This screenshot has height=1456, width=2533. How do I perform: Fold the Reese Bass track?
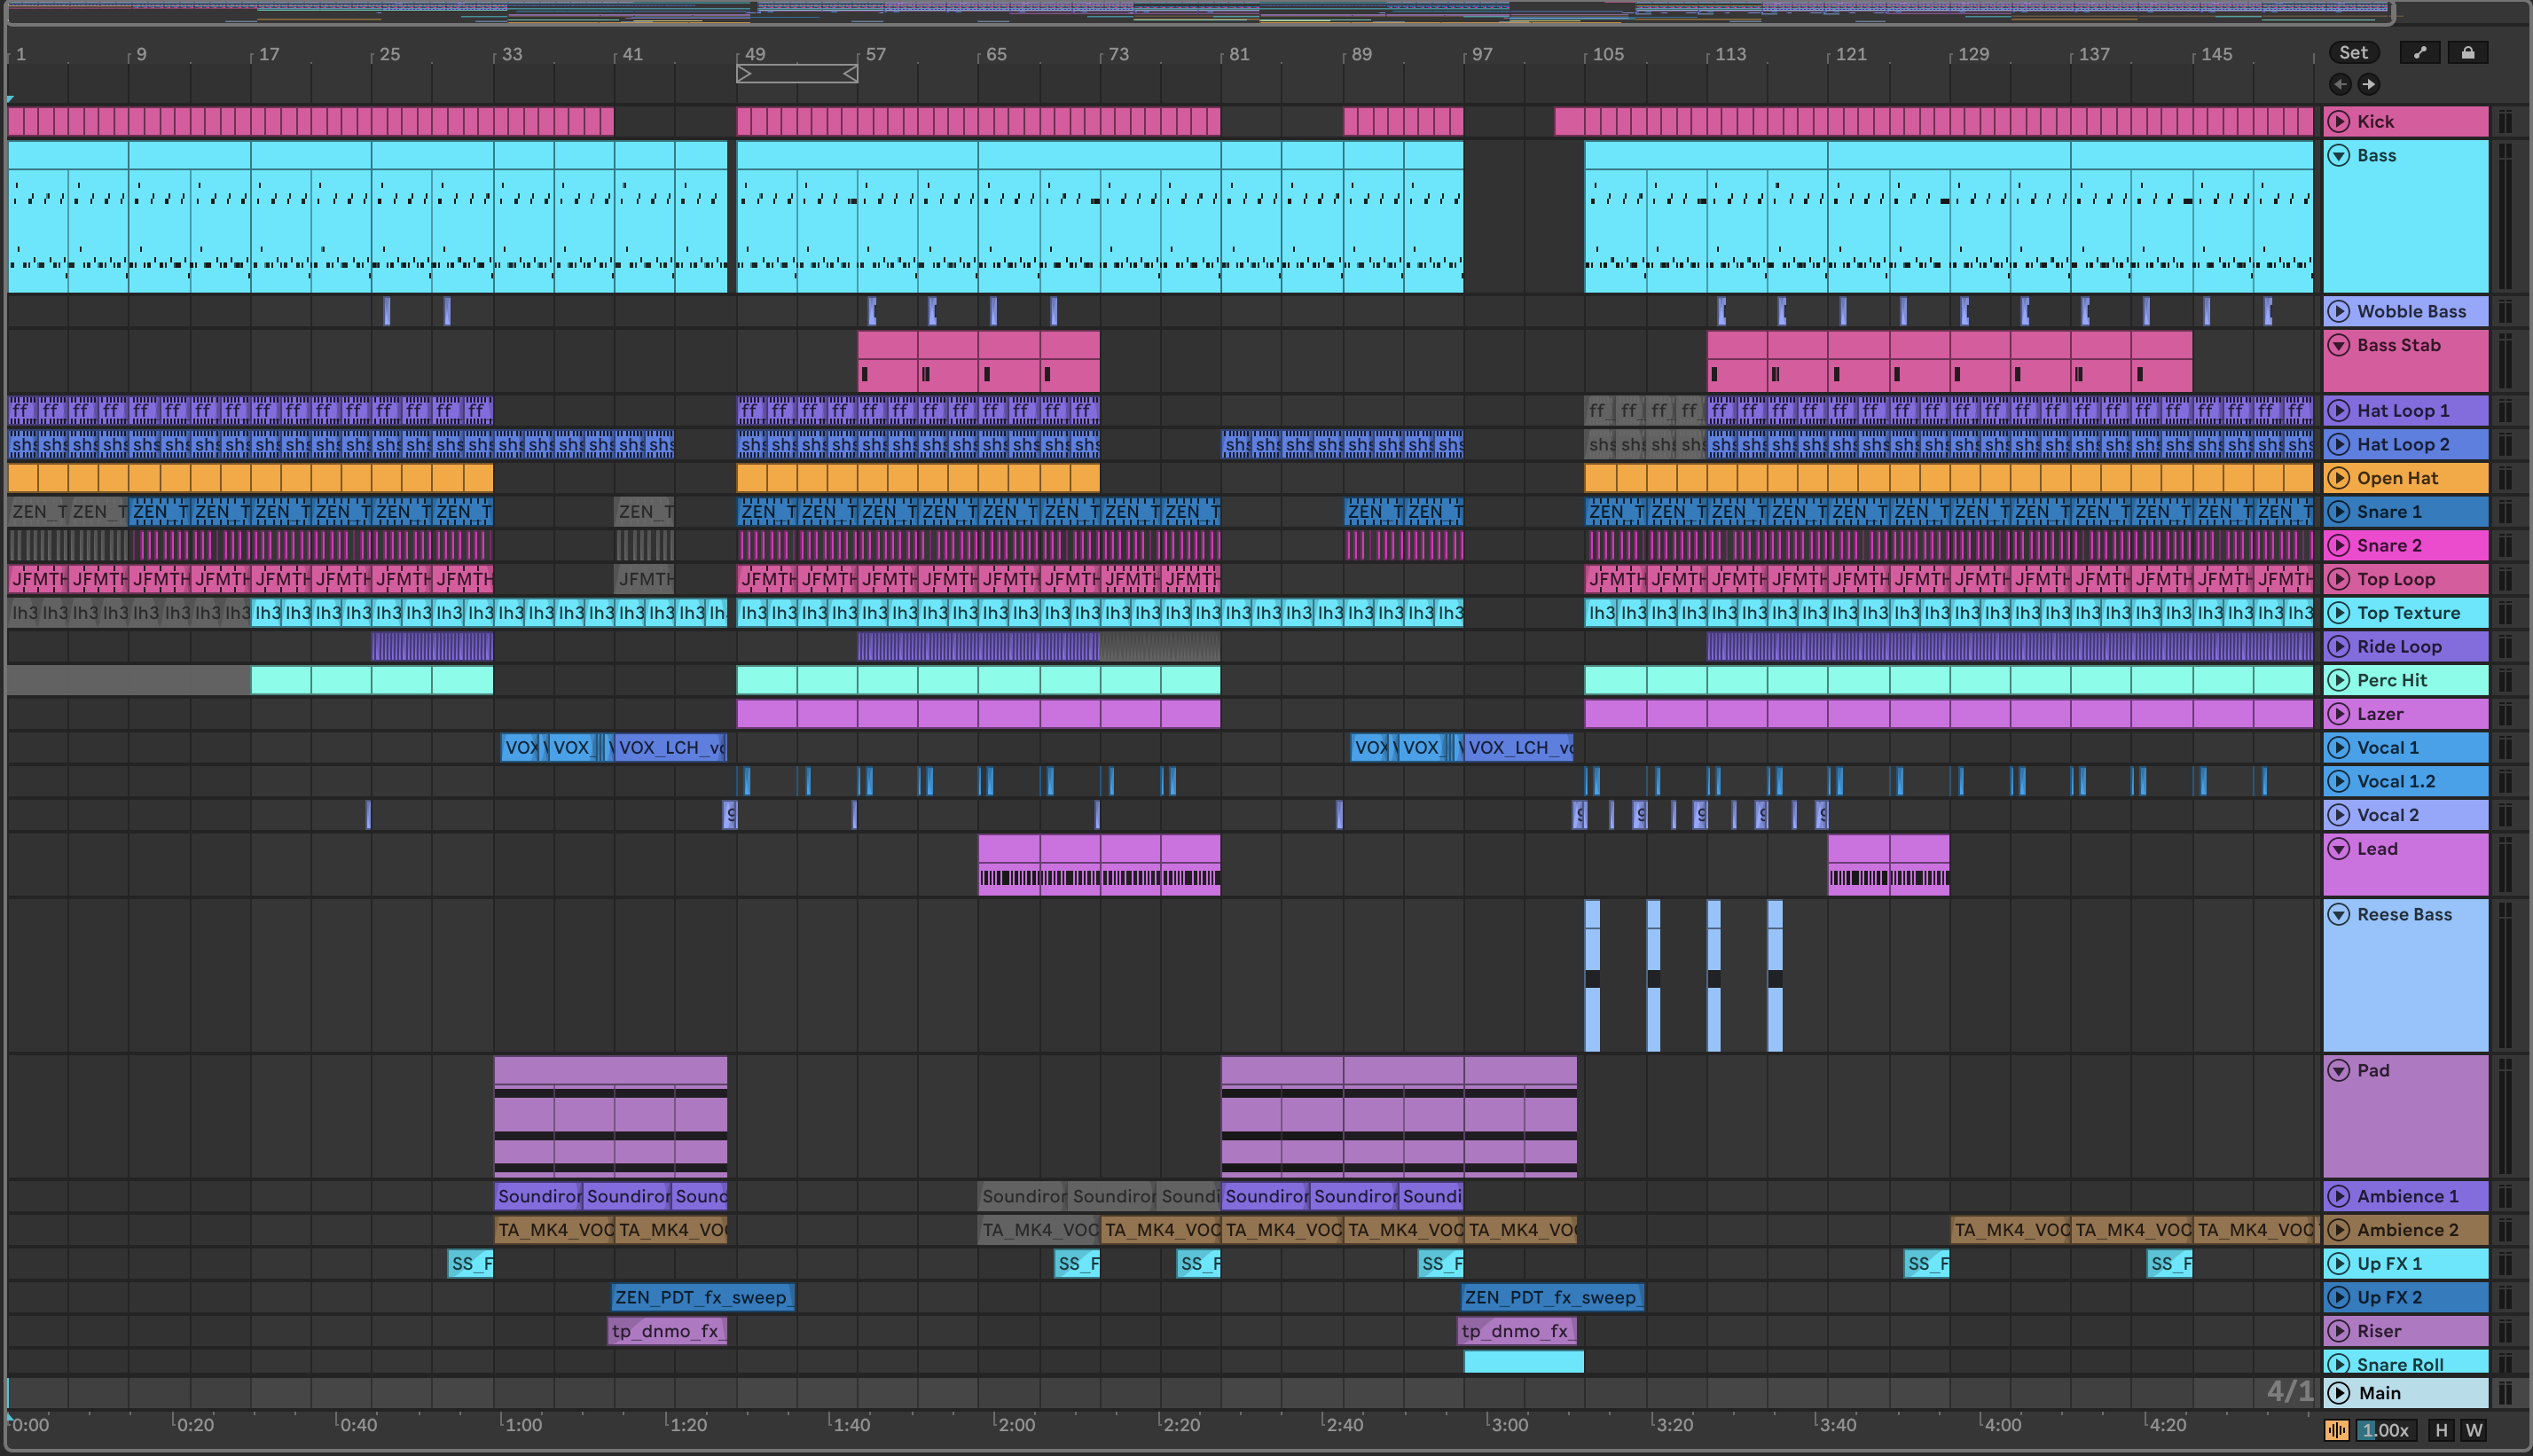2338,915
